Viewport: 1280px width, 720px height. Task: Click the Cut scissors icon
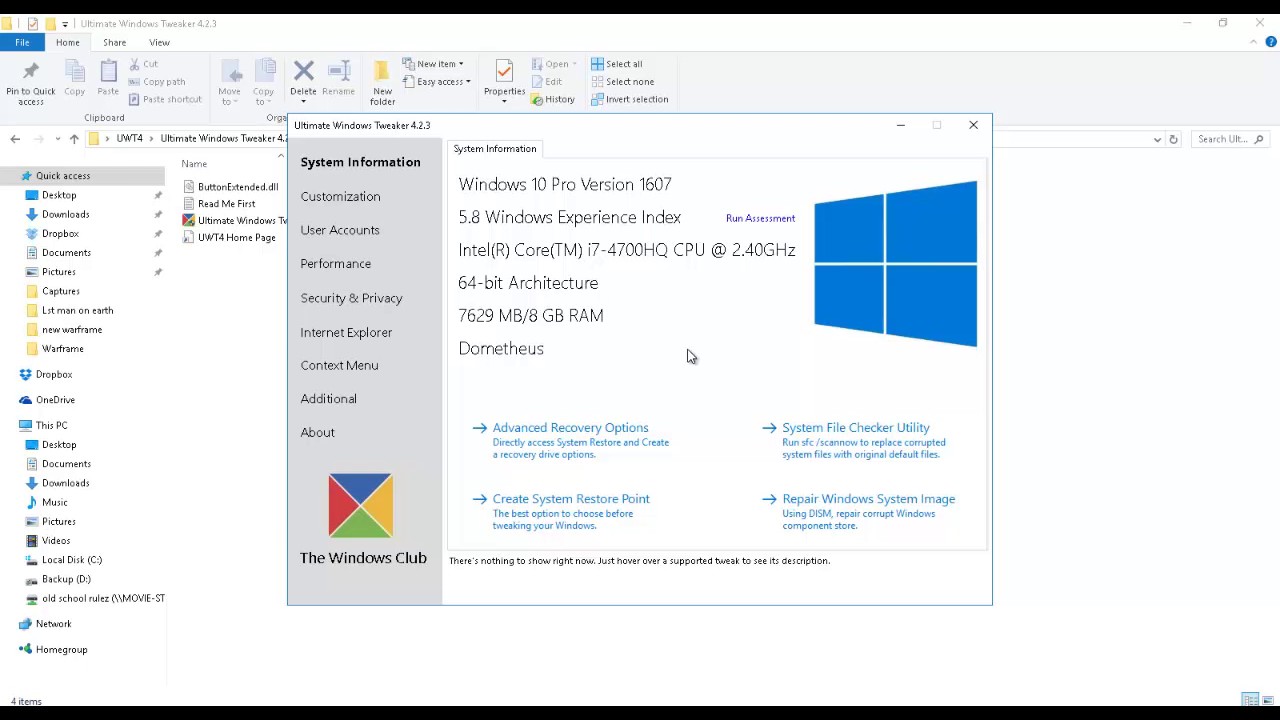point(135,64)
